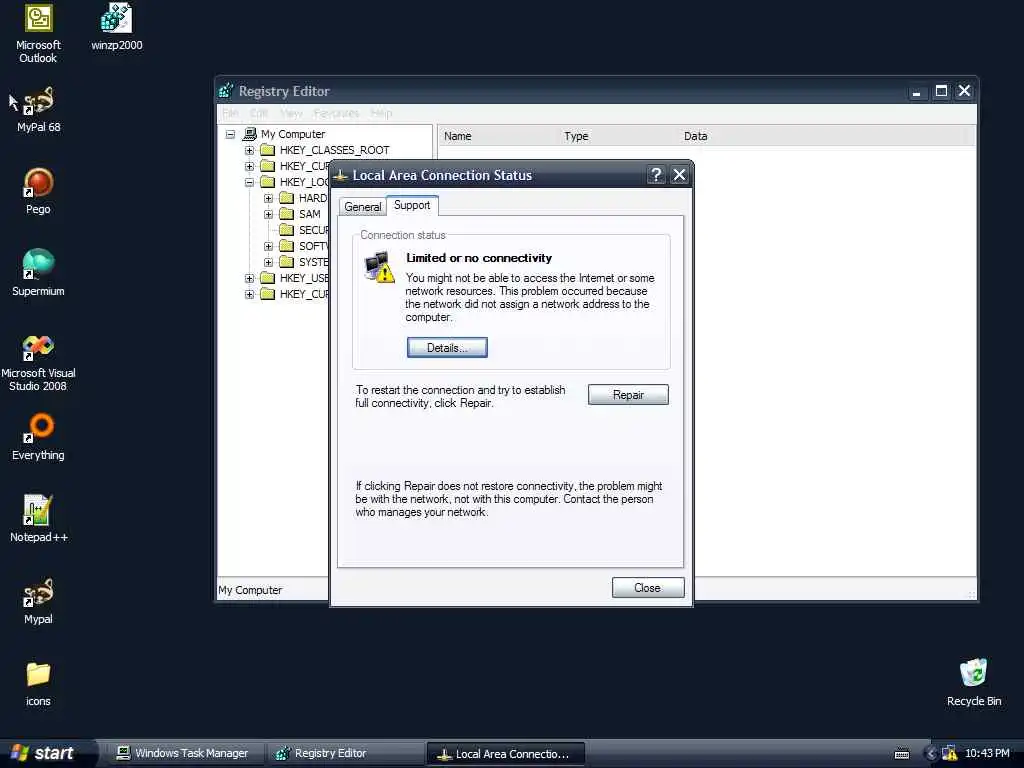Screen dimensions: 1024x768
Task: Expand the SOFTWARE registry key
Action: [268, 246]
